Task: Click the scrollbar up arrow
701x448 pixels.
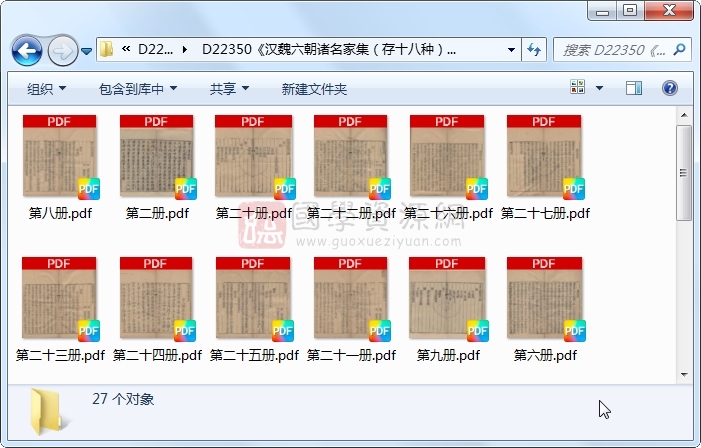Action: pyautogui.click(x=684, y=115)
